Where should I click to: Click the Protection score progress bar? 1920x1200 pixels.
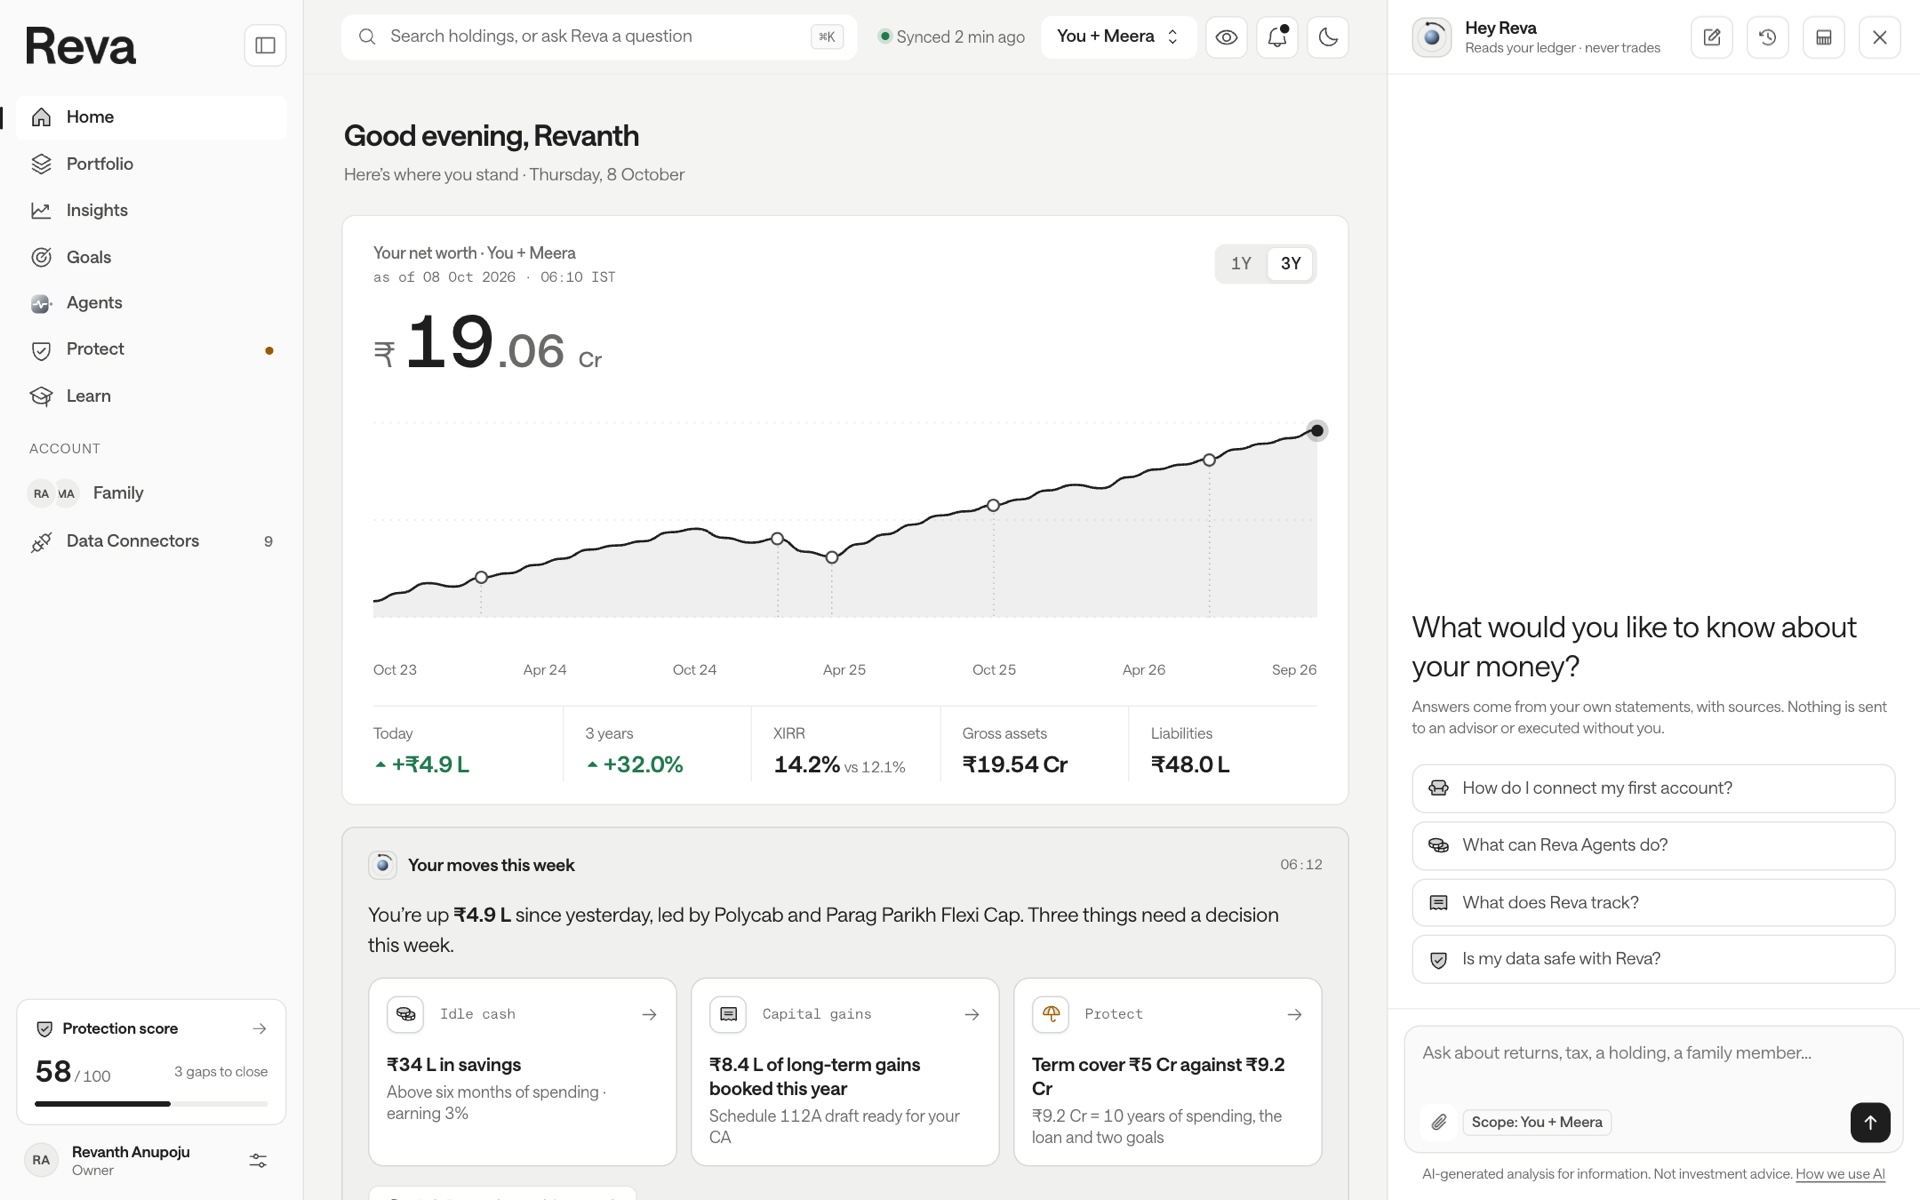(151, 1103)
